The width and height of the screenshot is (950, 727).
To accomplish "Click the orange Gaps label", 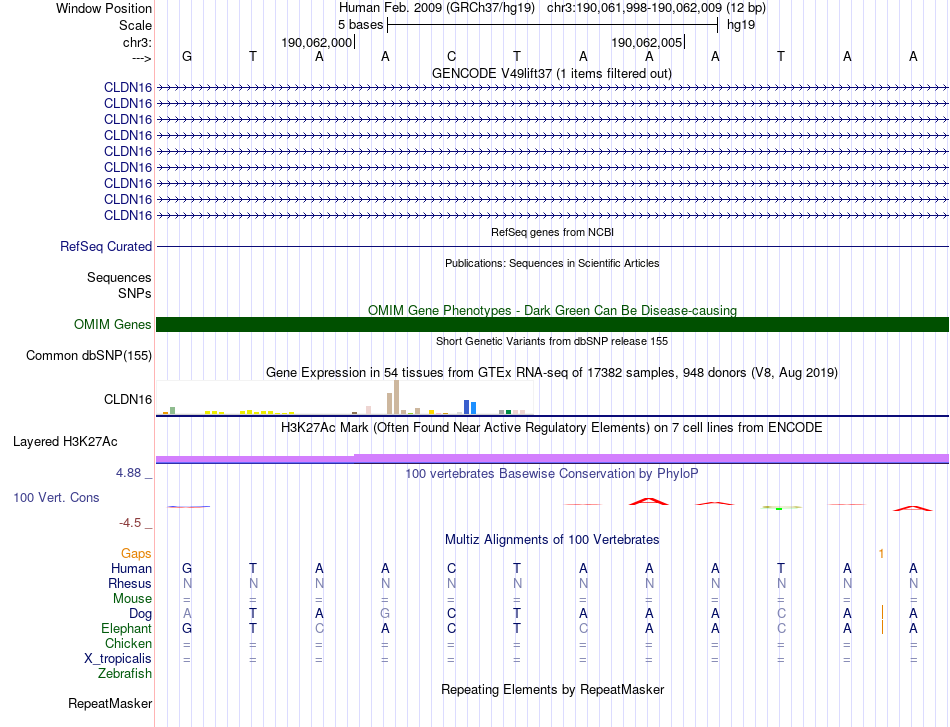I will (136, 553).
